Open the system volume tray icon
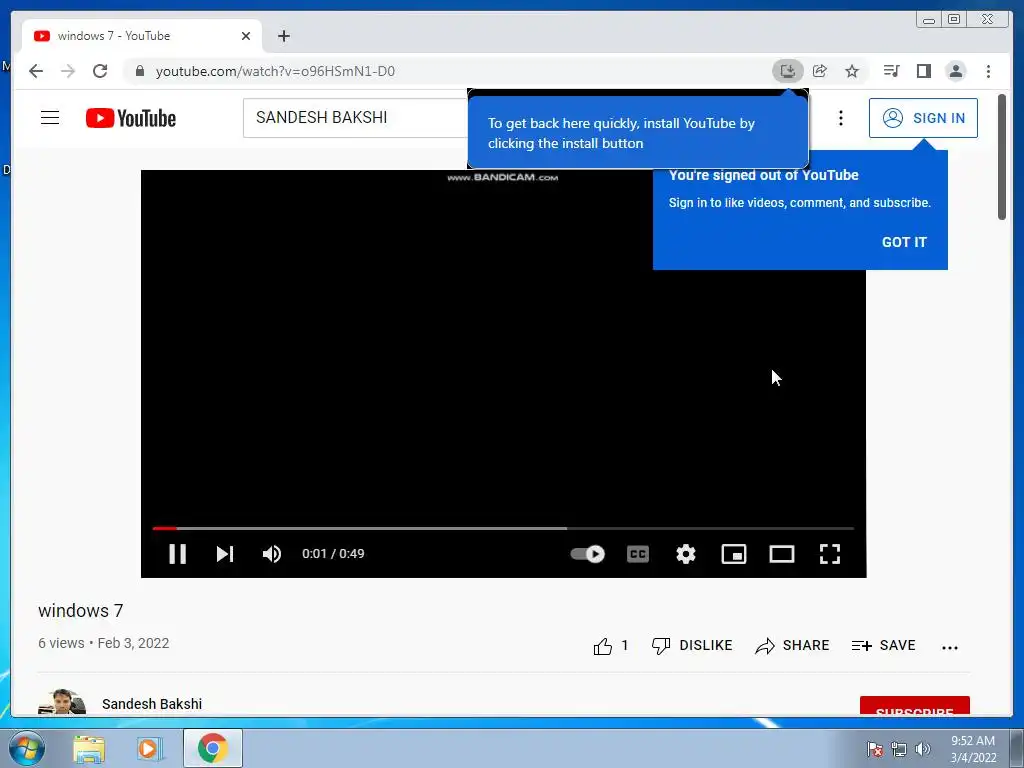1024x768 pixels. click(x=922, y=749)
